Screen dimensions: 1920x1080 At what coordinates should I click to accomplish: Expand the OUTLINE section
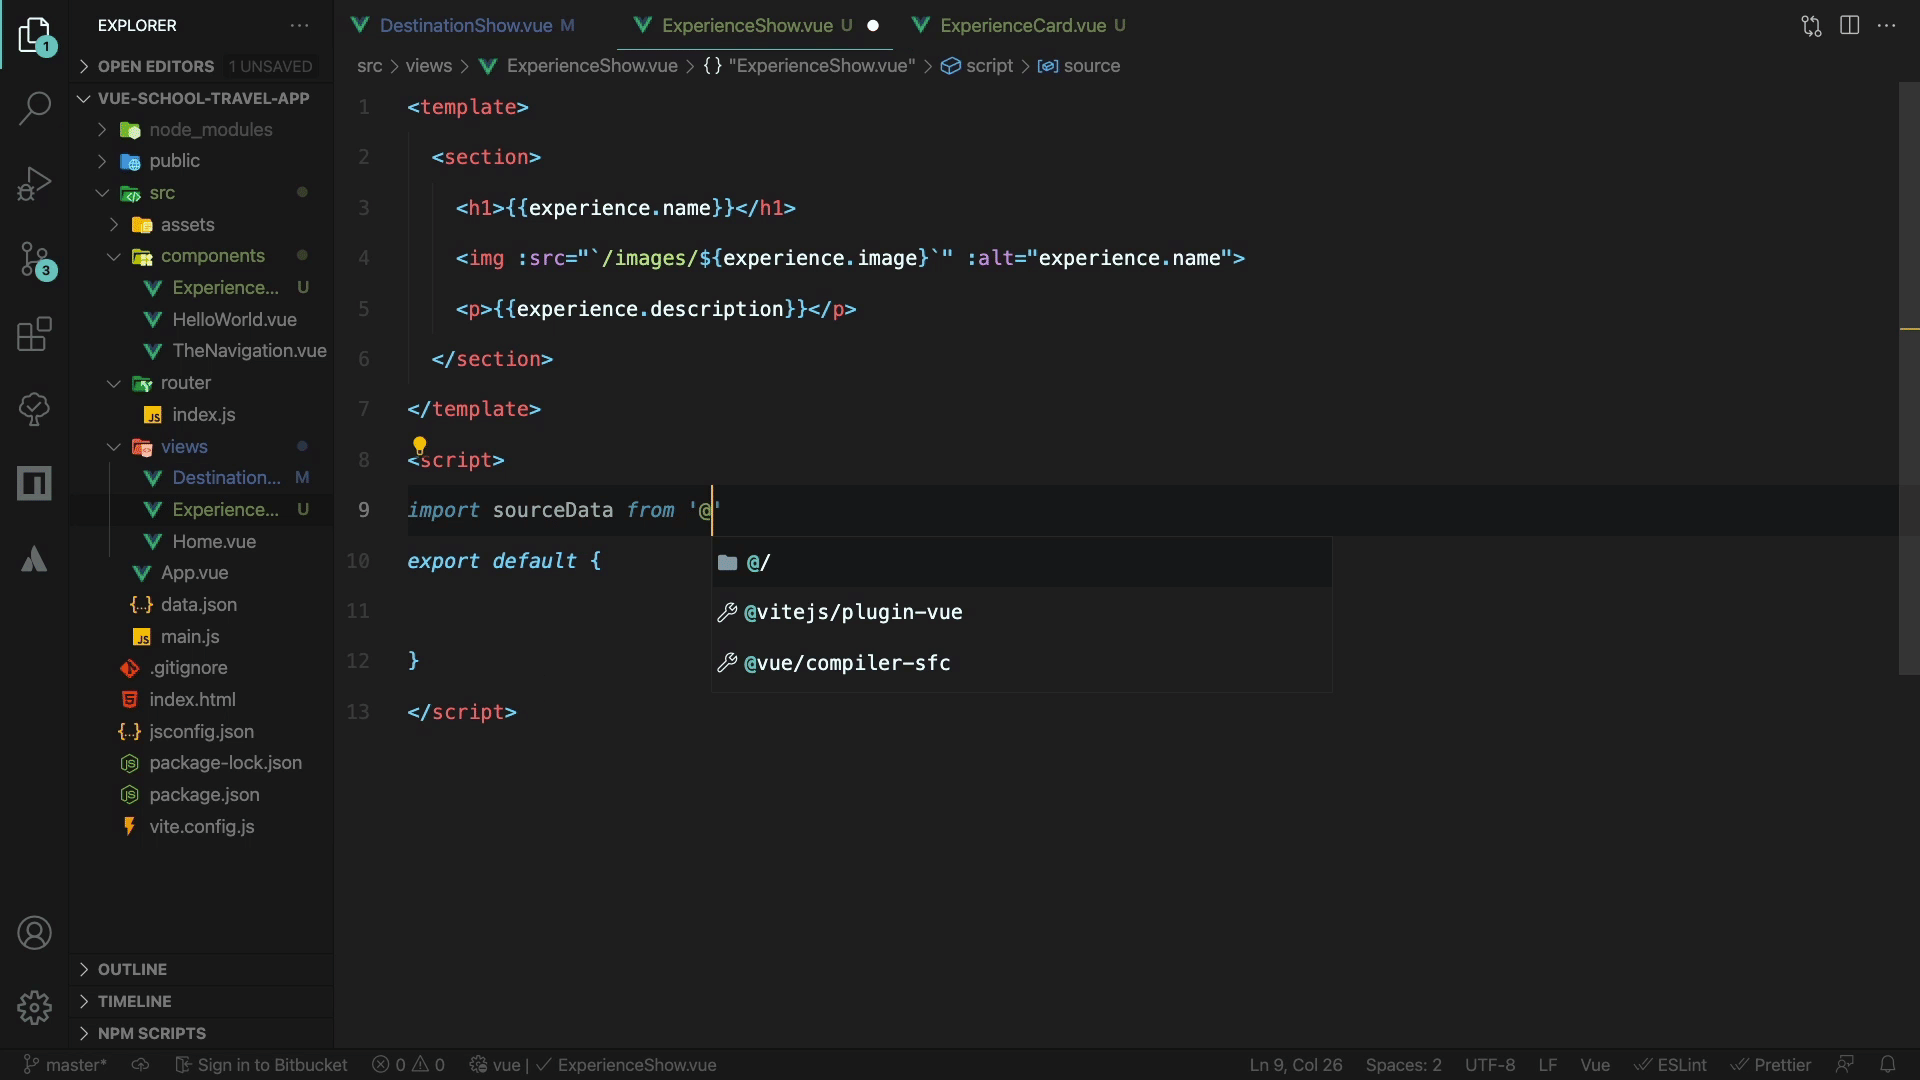point(132,969)
